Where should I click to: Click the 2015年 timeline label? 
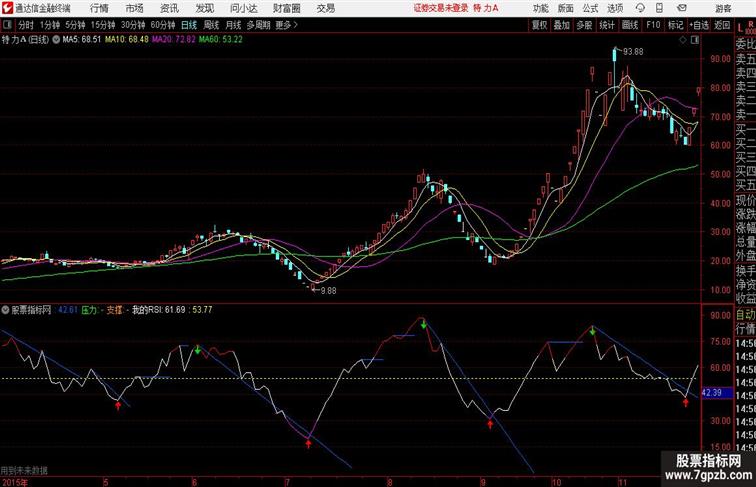14,482
